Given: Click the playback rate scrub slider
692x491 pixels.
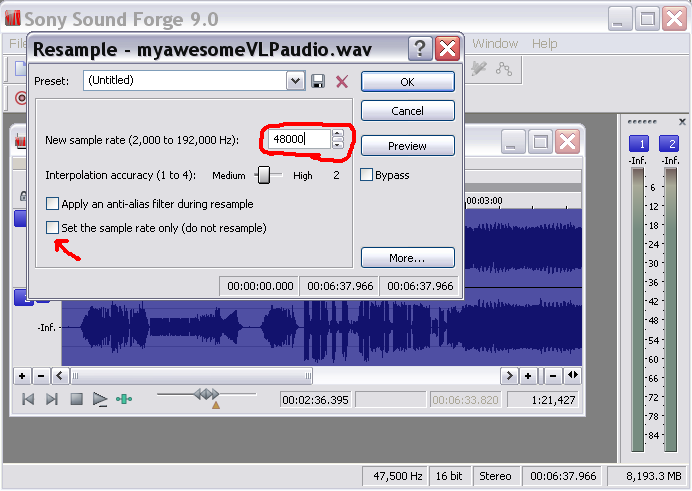Looking at the screenshot, I should [207, 394].
